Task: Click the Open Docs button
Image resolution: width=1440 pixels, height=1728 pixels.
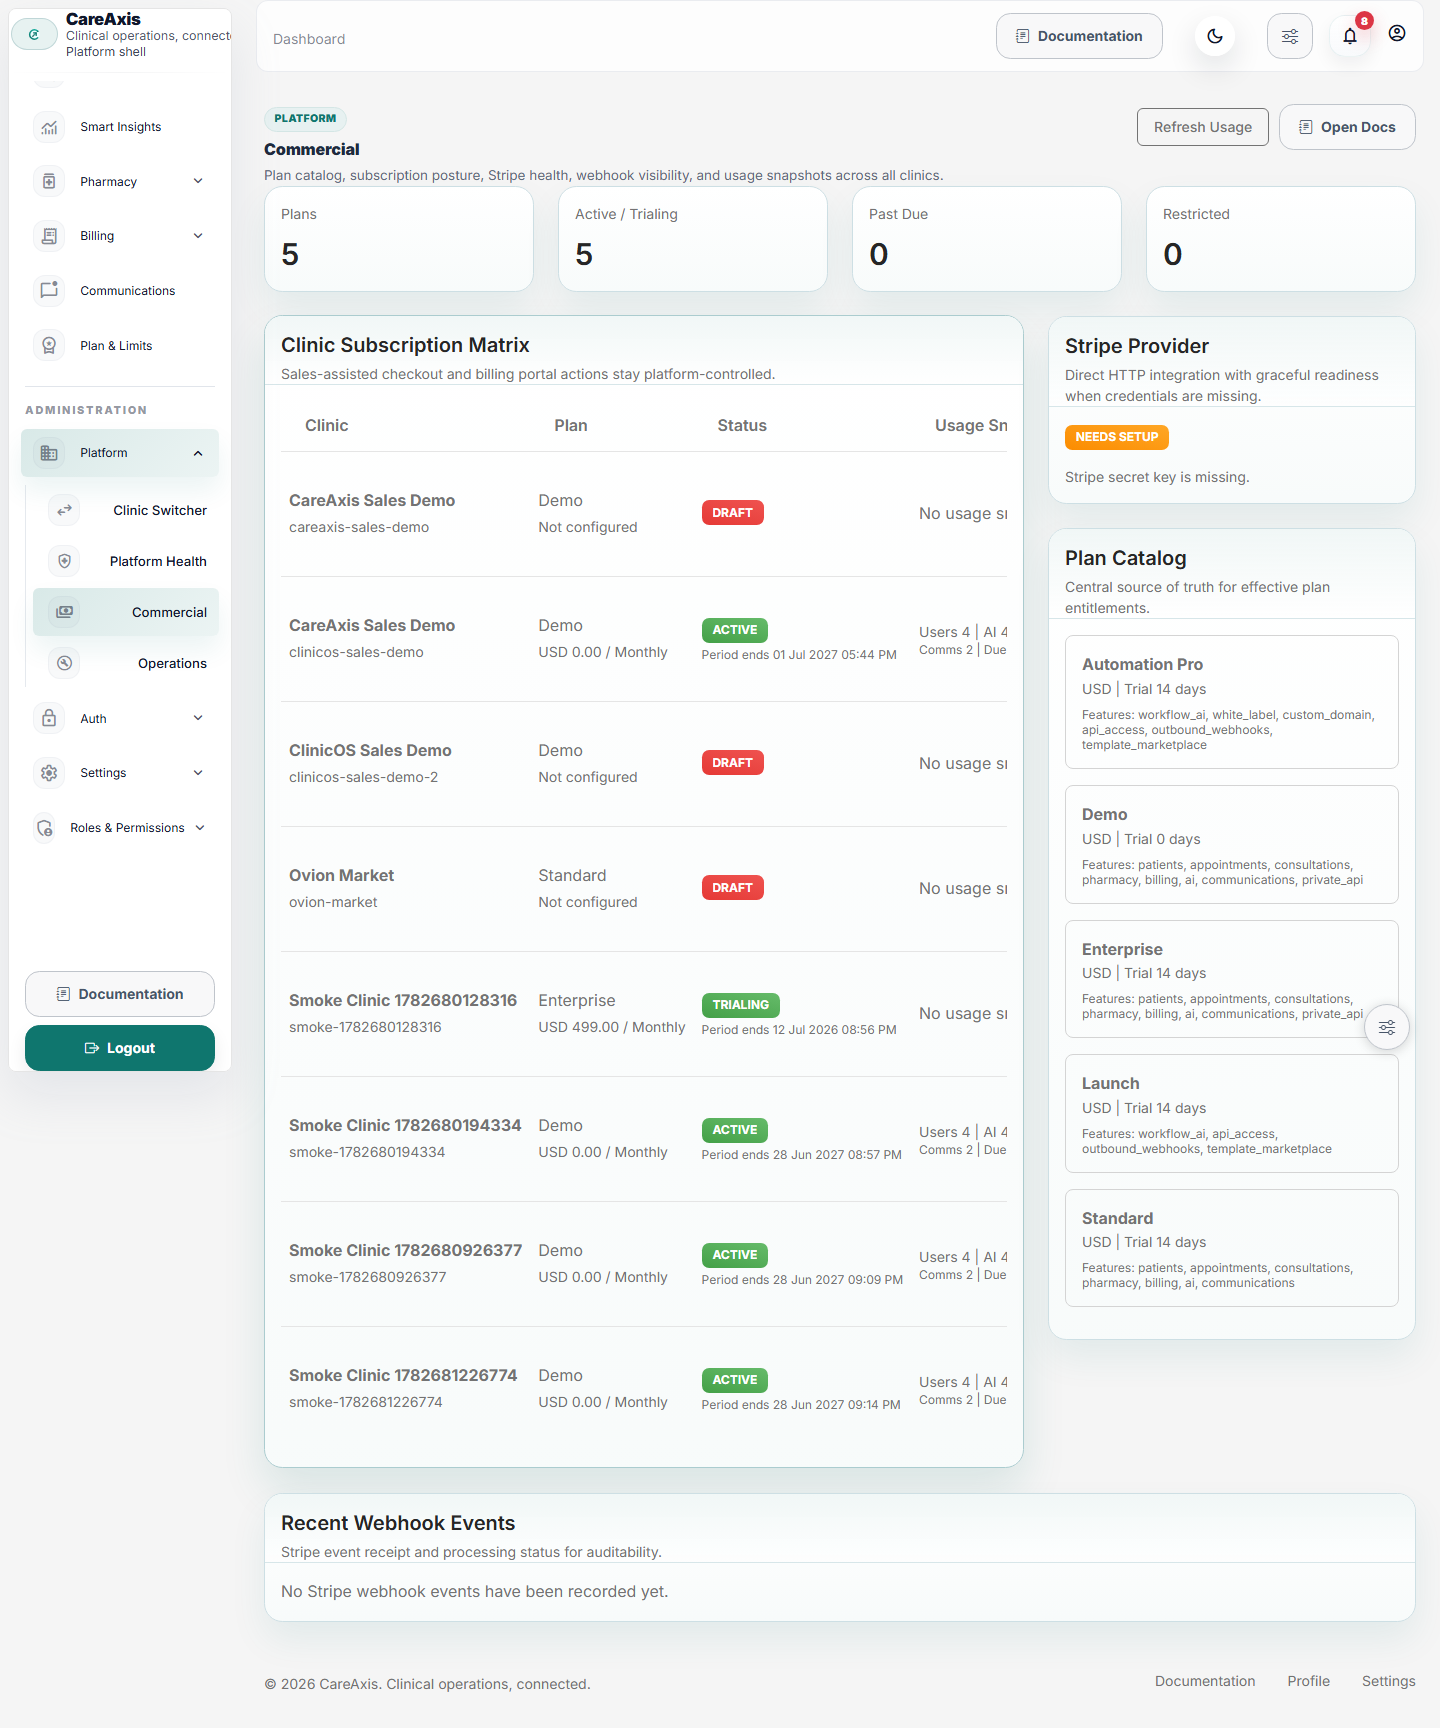Action: [x=1347, y=127]
